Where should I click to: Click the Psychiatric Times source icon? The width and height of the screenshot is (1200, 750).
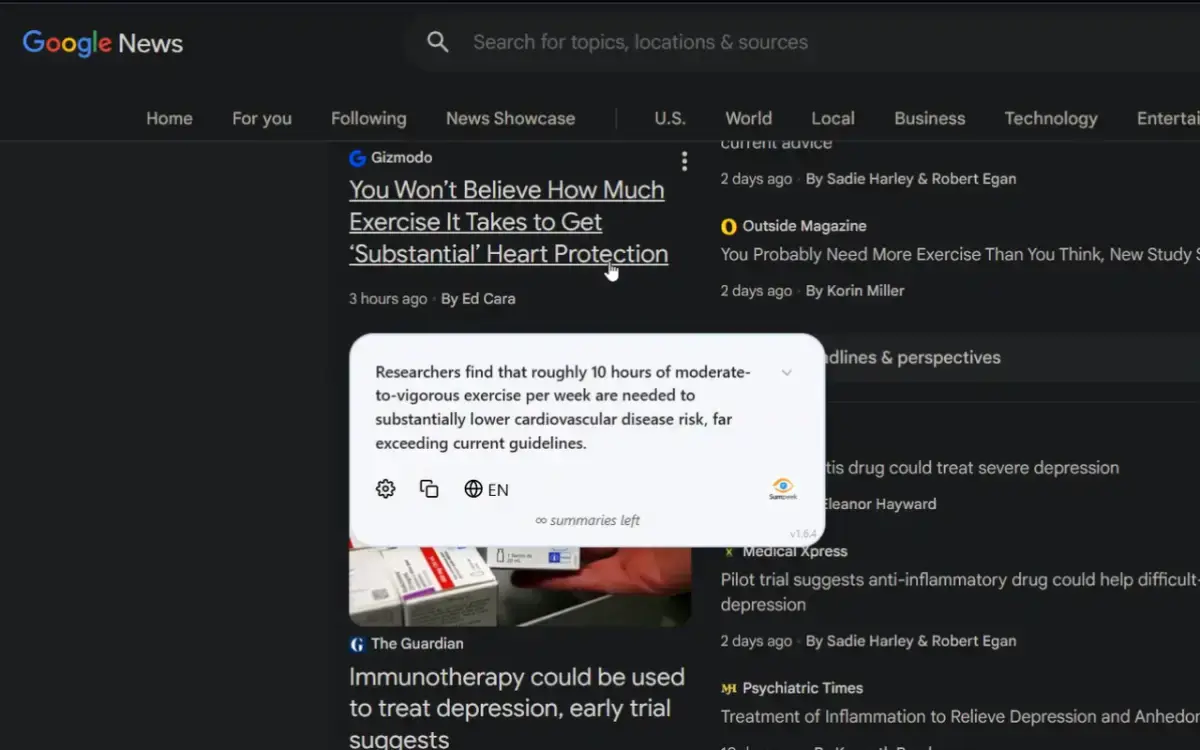pos(729,688)
